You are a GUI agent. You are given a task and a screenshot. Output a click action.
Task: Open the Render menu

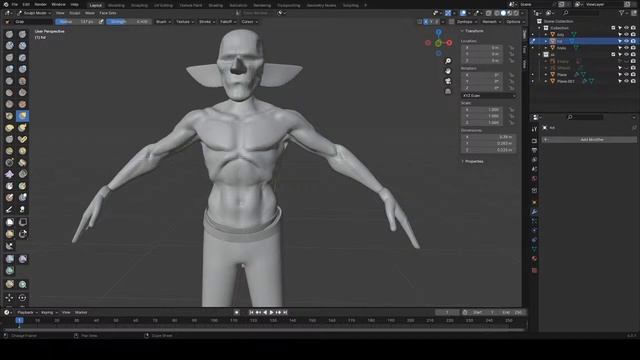pos(40,4)
